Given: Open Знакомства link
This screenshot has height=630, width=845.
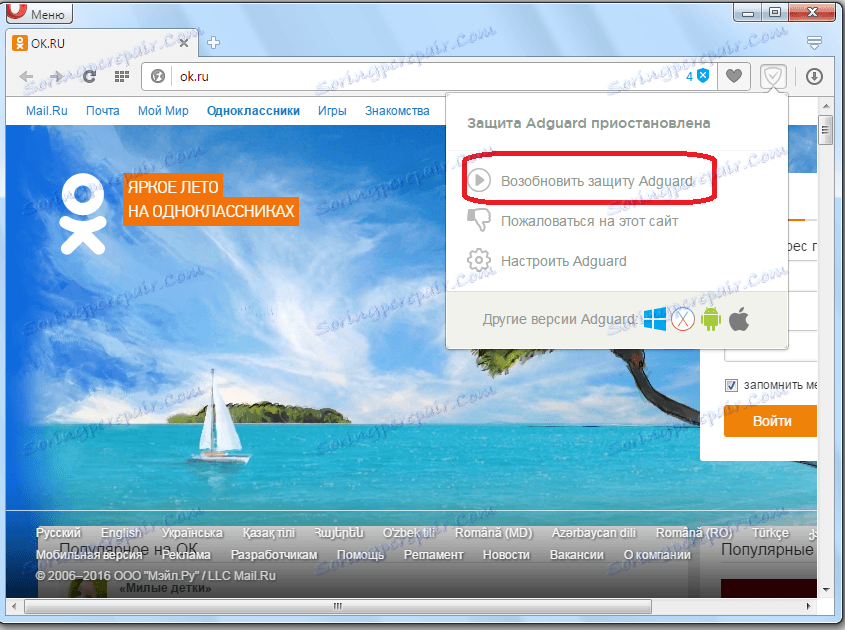Looking at the screenshot, I should pyautogui.click(x=397, y=111).
